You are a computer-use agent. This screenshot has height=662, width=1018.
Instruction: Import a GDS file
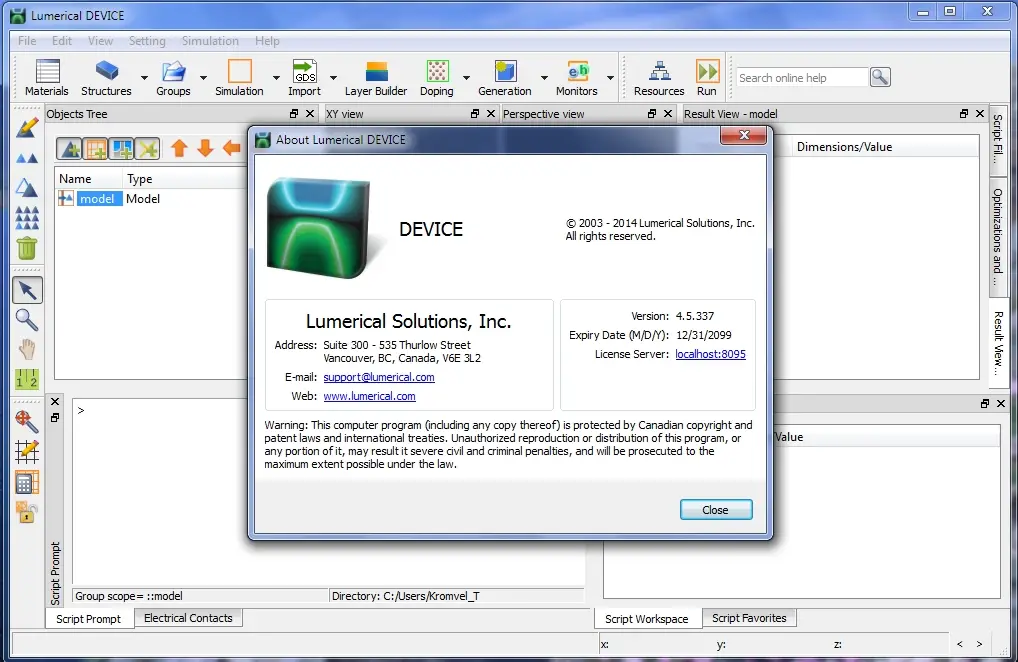304,78
